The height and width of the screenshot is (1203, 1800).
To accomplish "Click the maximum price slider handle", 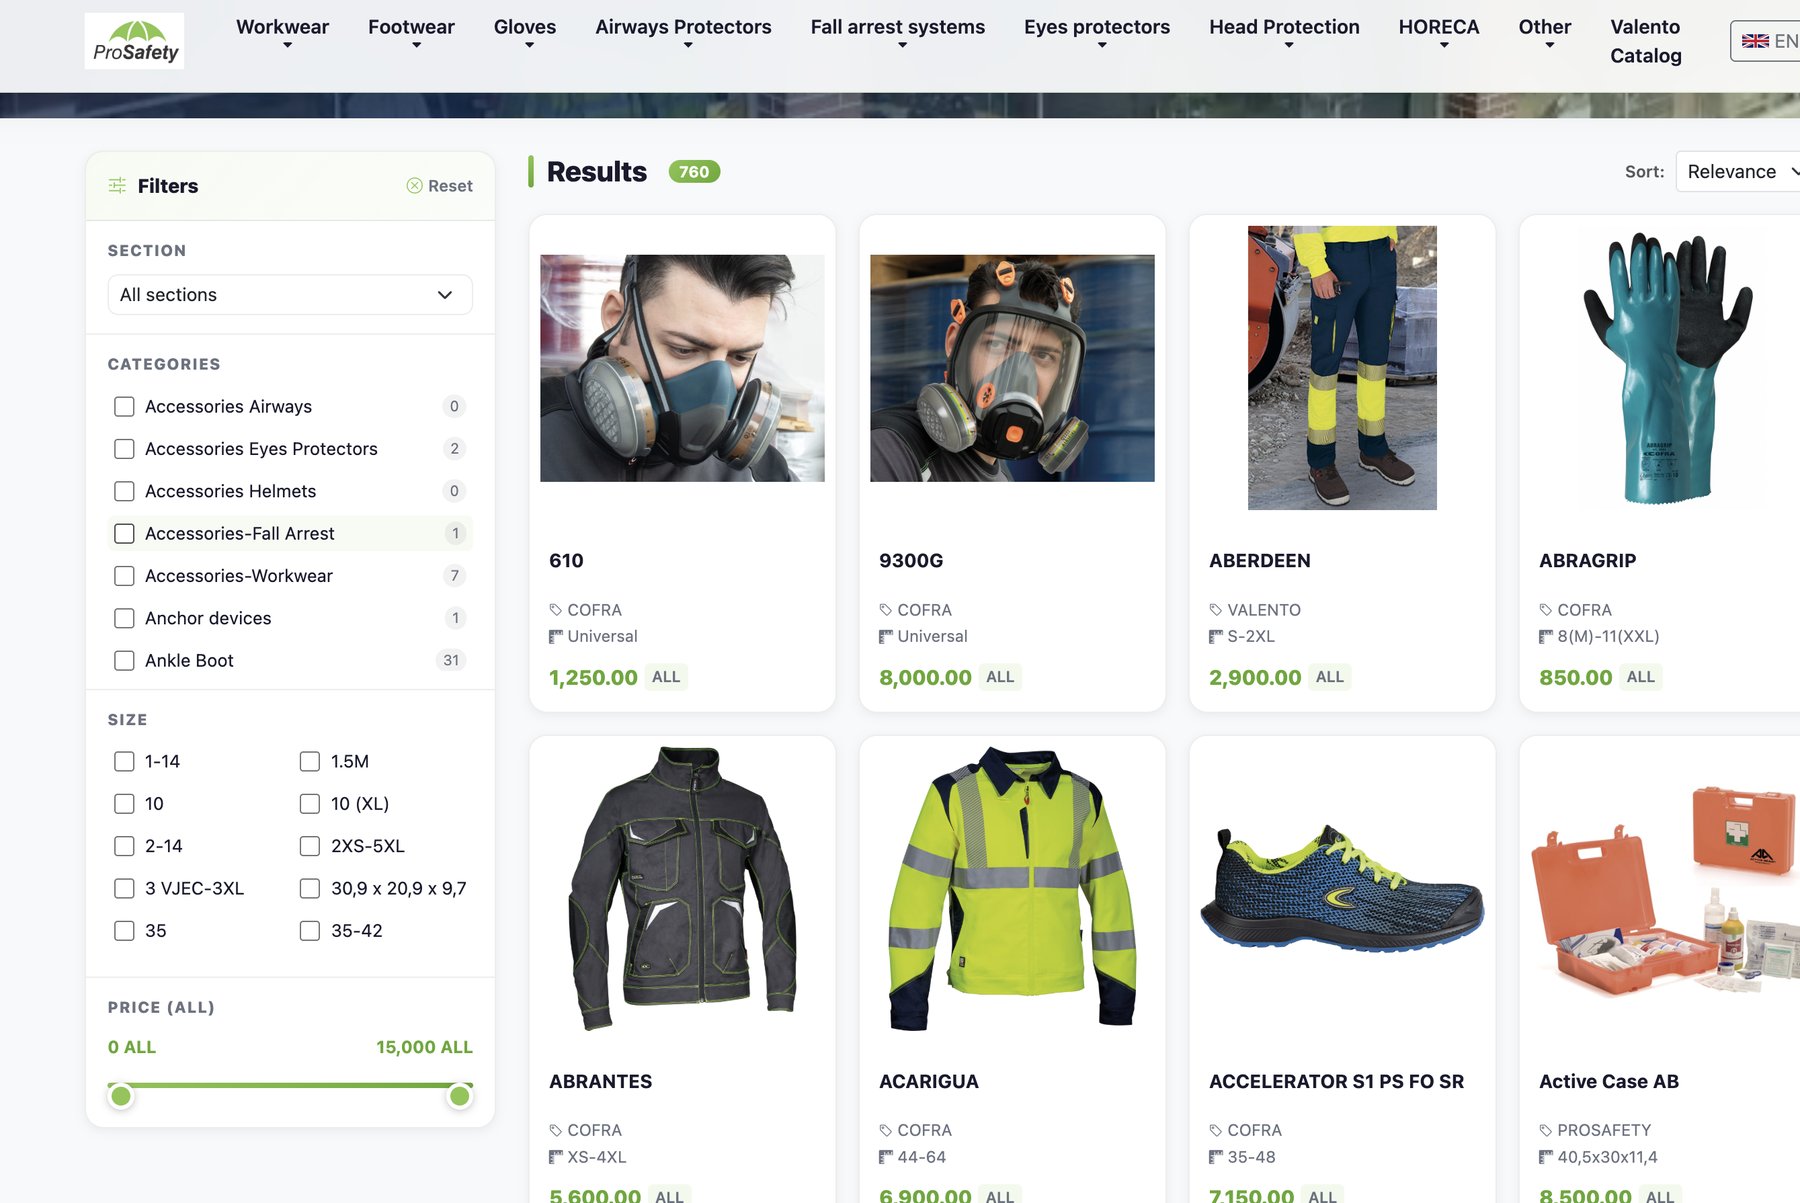I will click(460, 1097).
